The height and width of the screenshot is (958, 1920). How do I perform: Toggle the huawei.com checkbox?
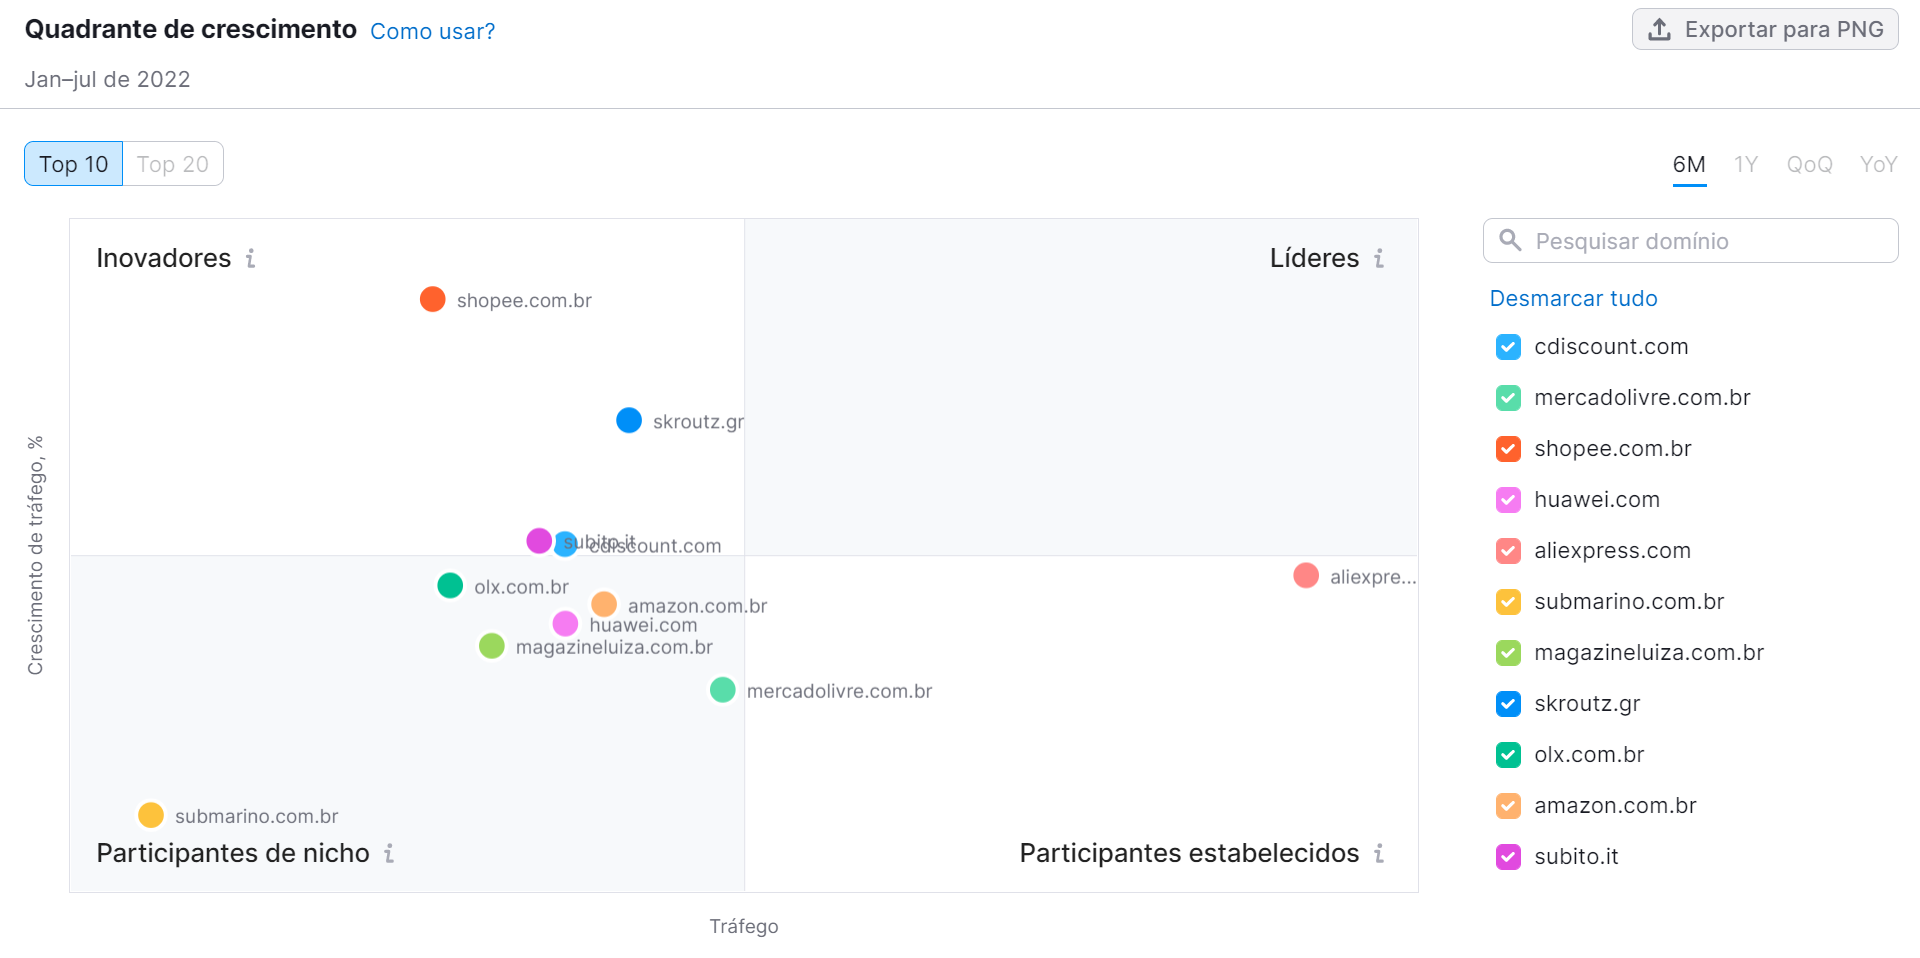point(1508,500)
